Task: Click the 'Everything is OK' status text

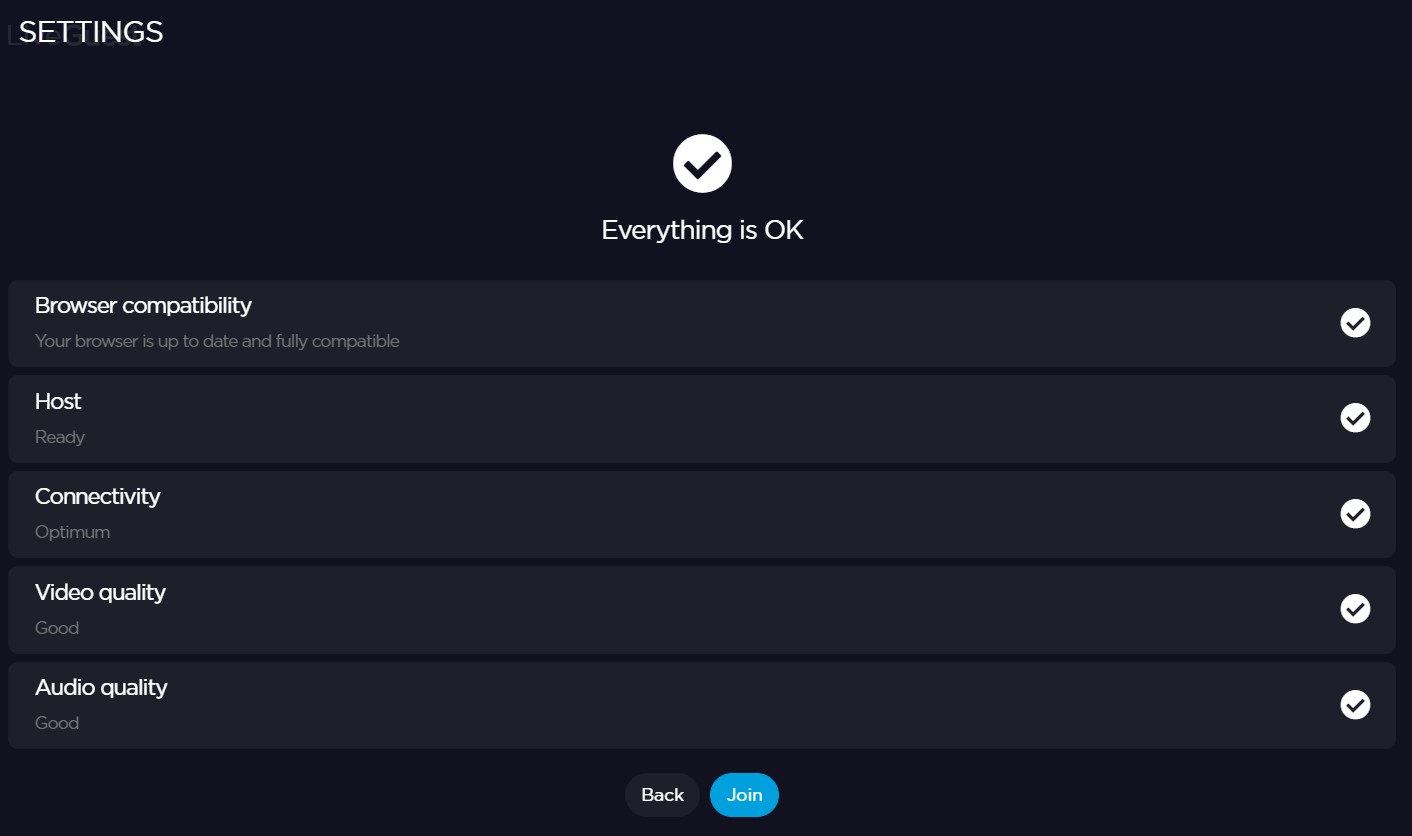Action: click(702, 230)
